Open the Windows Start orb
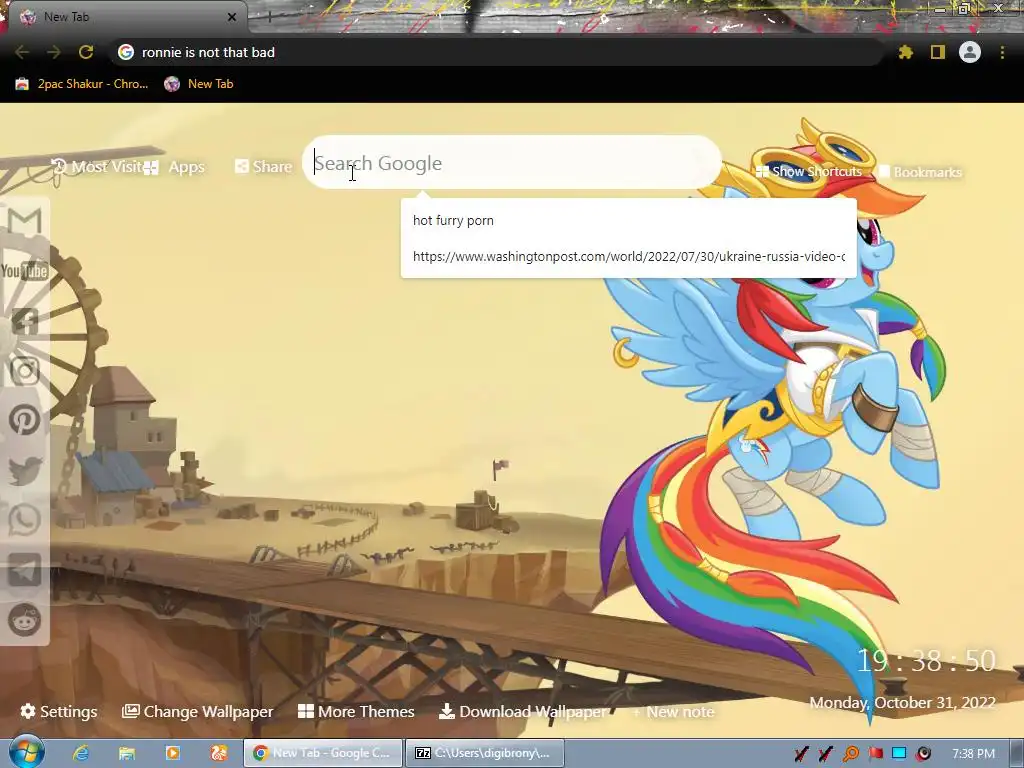Screen dimensions: 1024x768 tap(27, 752)
